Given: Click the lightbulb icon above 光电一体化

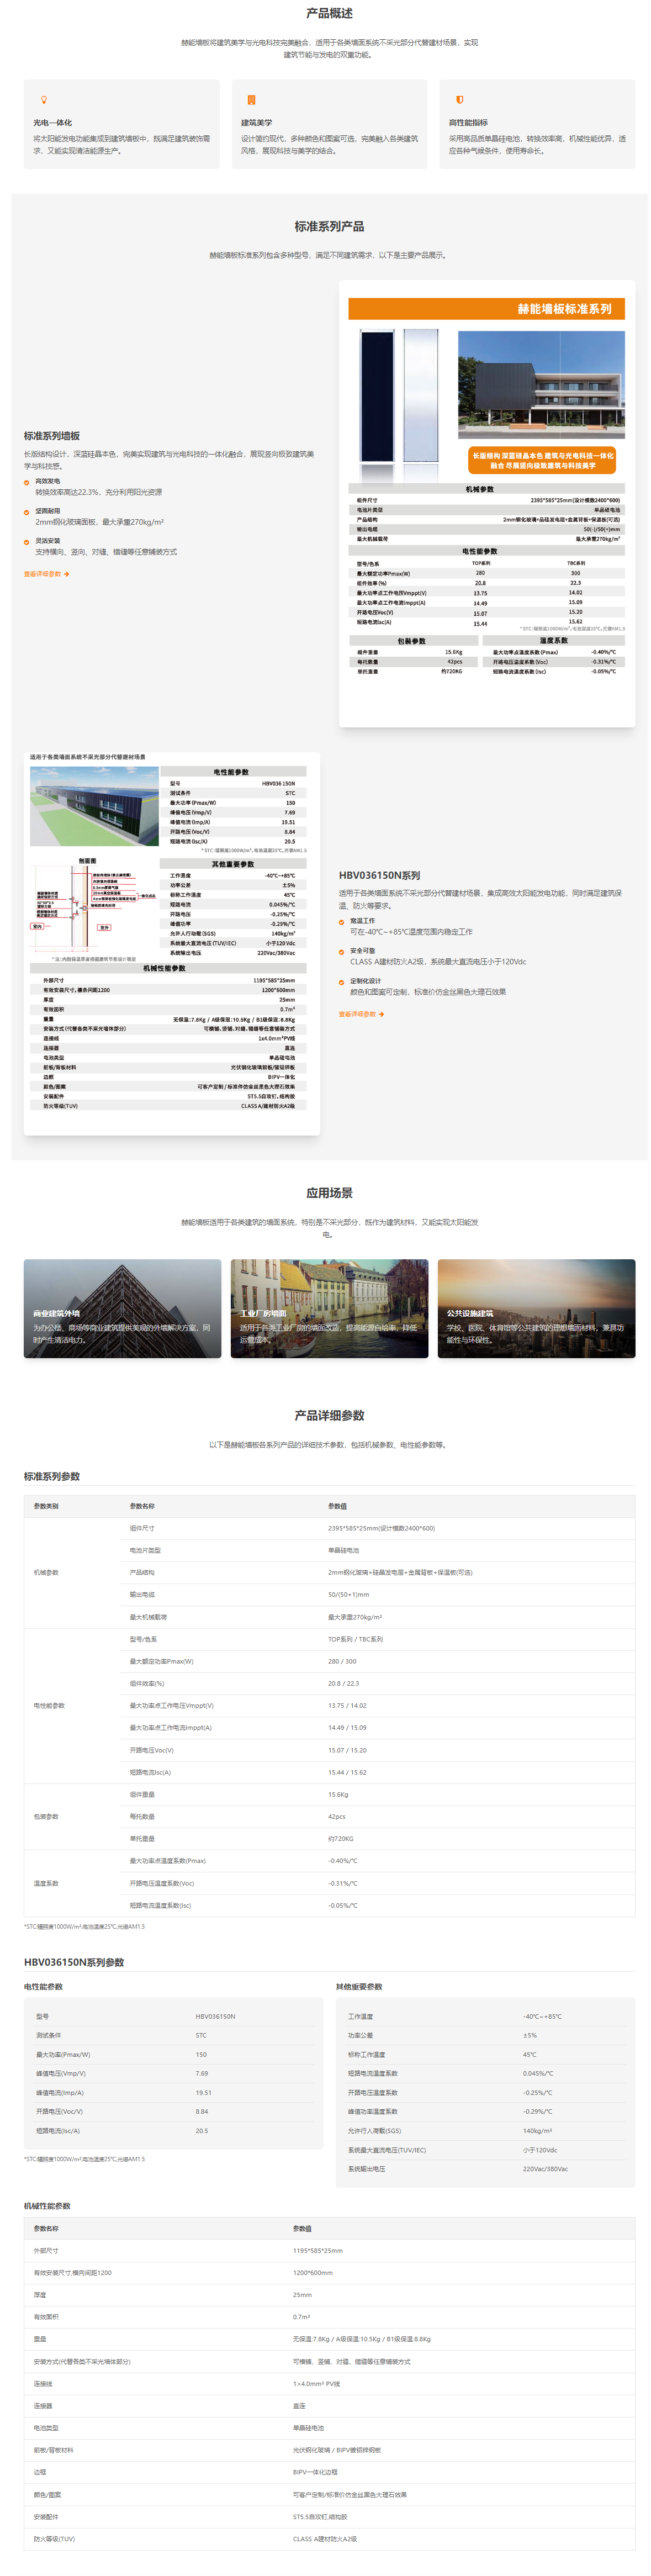Looking at the screenshot, I should coord(43,100).
